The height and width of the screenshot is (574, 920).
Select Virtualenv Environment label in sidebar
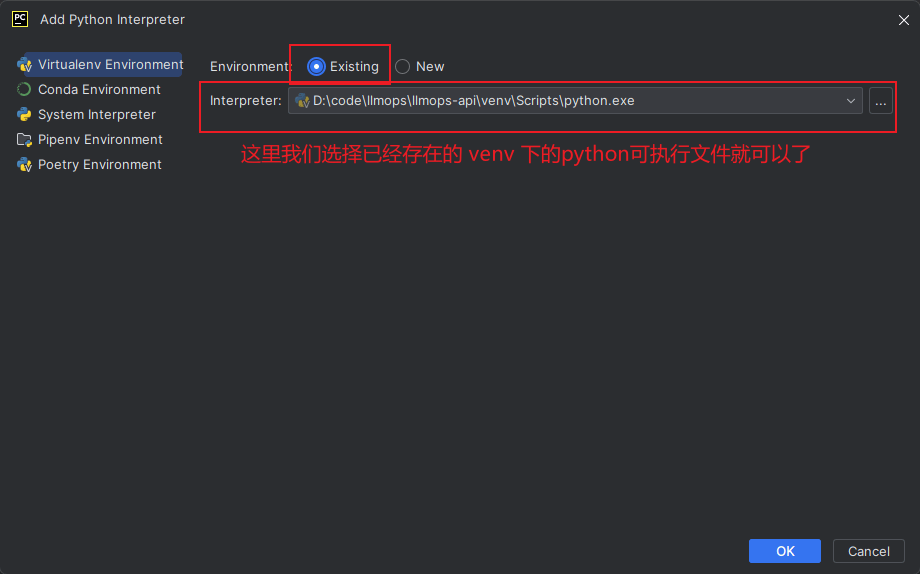click(110, 65)
